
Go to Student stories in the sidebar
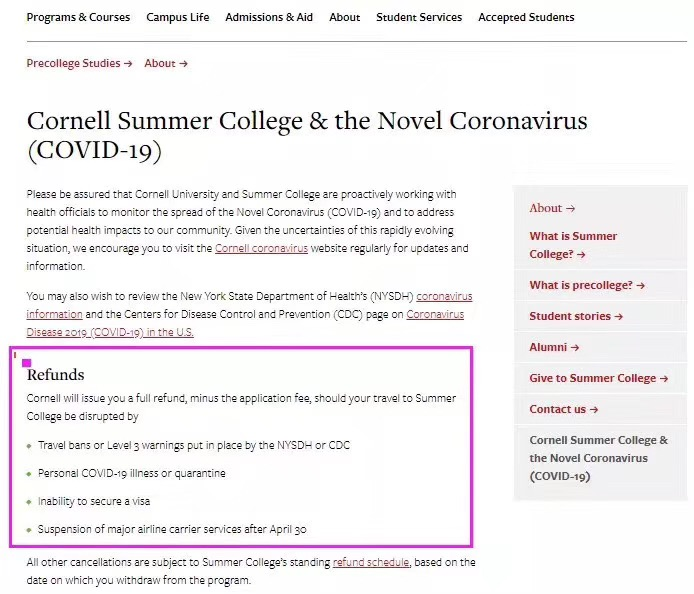pyautogui.click(x=576, y=316)
